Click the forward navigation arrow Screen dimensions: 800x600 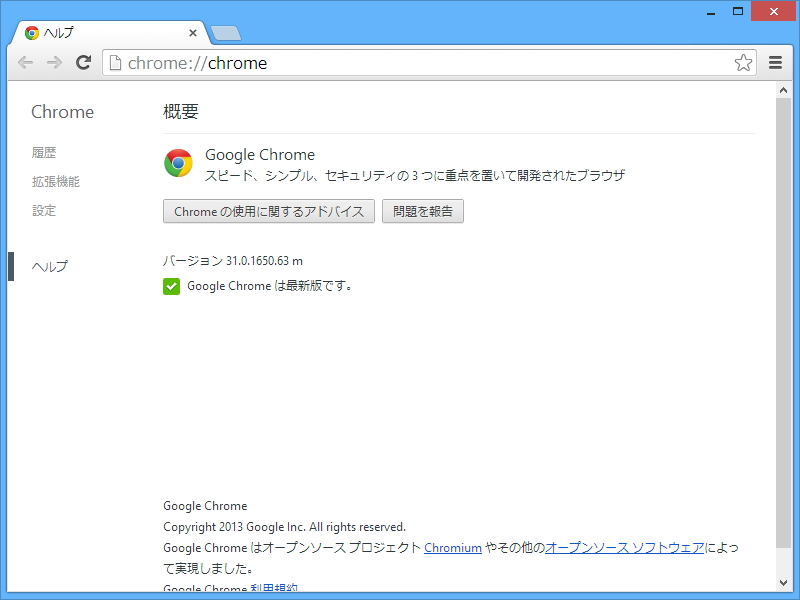(54, 62)
